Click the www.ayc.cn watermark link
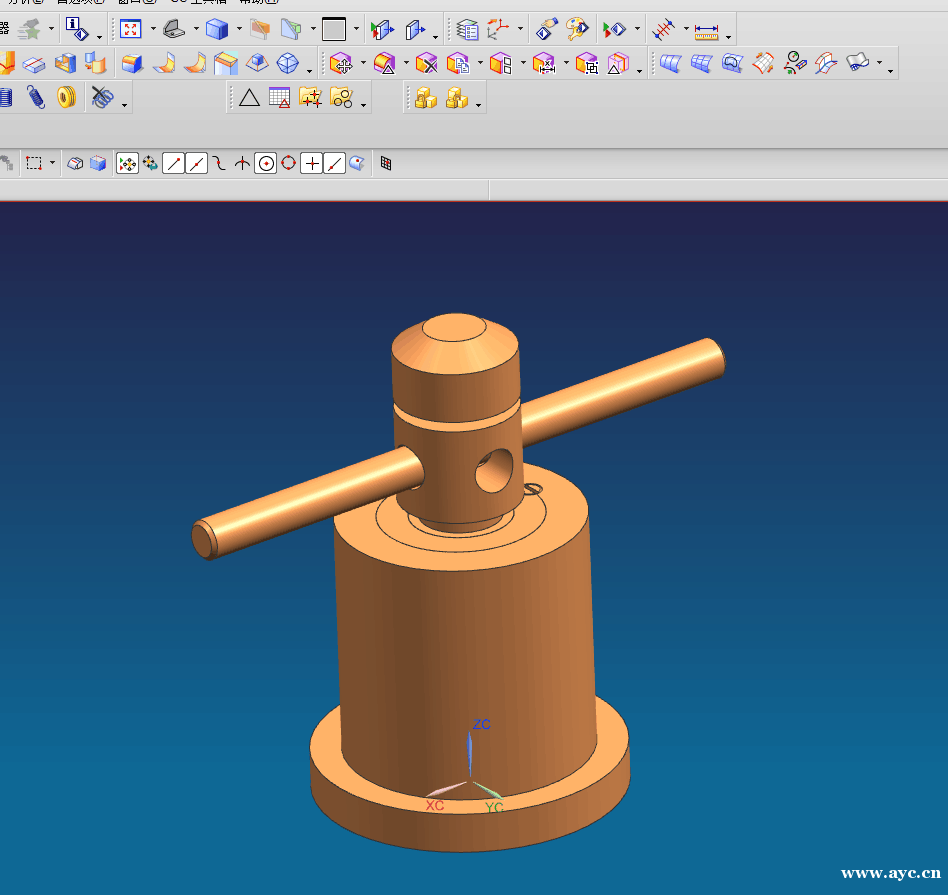Screen dimensions: 948x895 pos(890,873)
